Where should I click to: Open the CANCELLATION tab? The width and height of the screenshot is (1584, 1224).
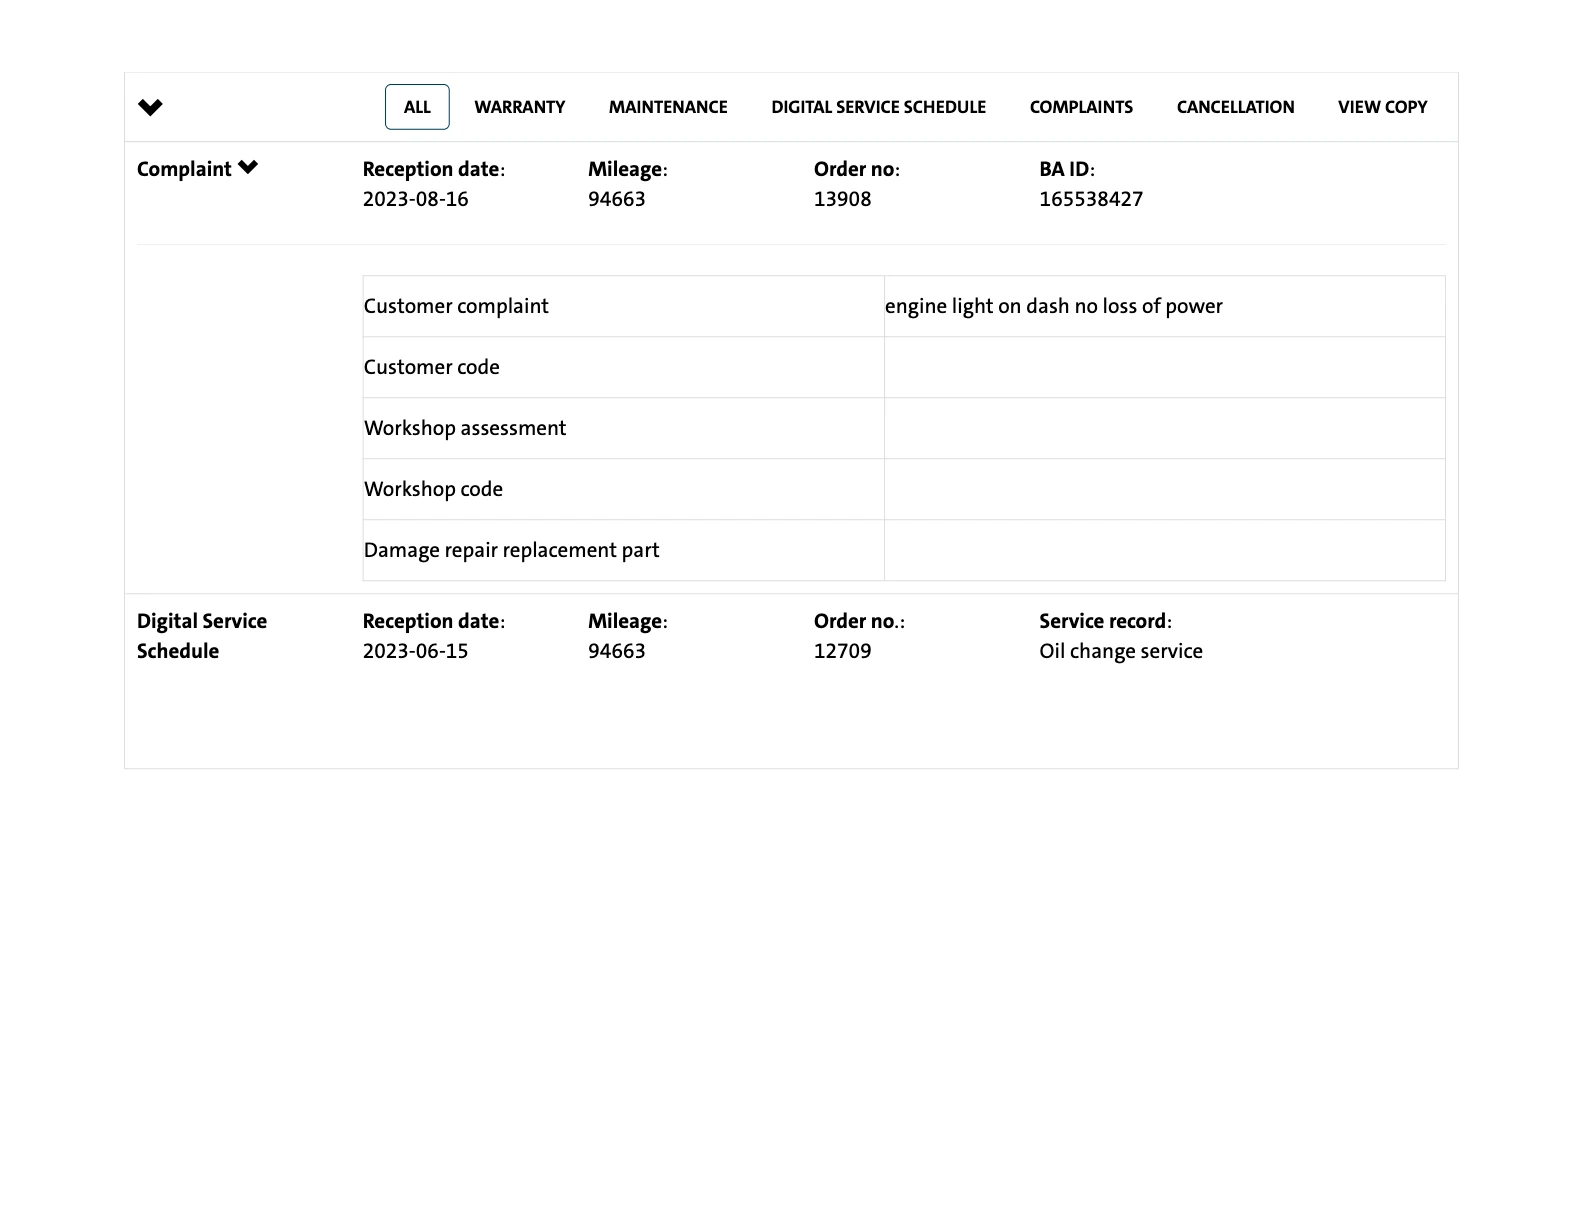pyautogui.click(x=1235, y=107)
